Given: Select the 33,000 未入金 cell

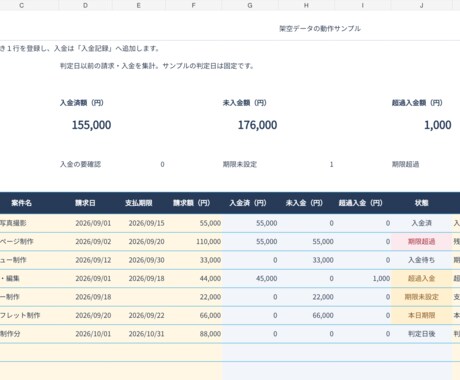Looking at the screenshot, I should click(306, 260).
